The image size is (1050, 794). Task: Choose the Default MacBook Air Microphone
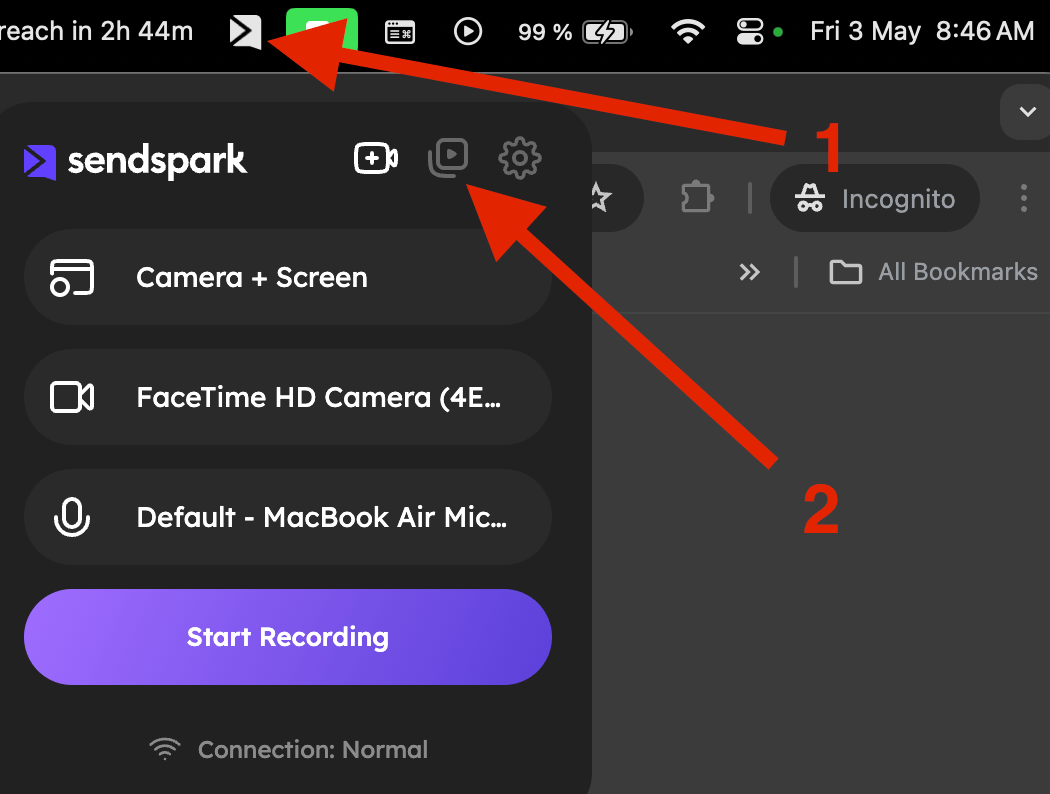pyautogui.click(x=288, y=517)
